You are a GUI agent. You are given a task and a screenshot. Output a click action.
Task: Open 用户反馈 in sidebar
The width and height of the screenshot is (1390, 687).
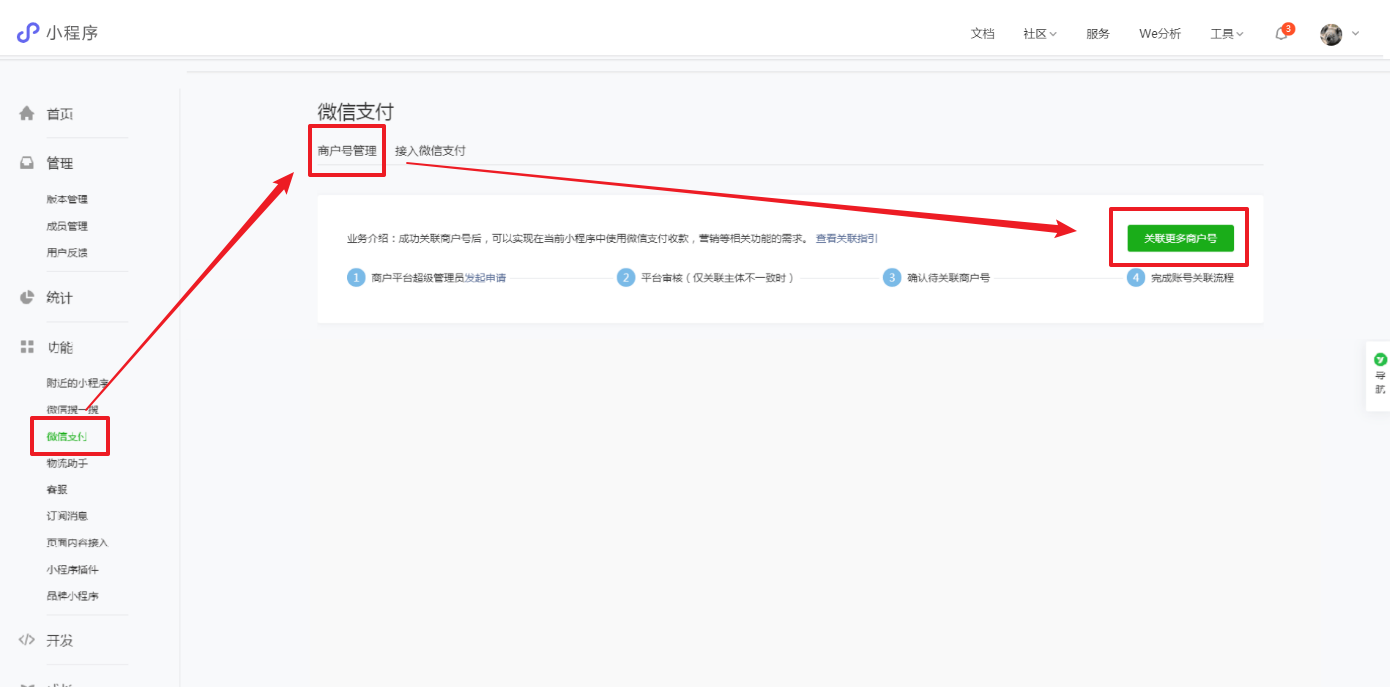pos(67,253)
